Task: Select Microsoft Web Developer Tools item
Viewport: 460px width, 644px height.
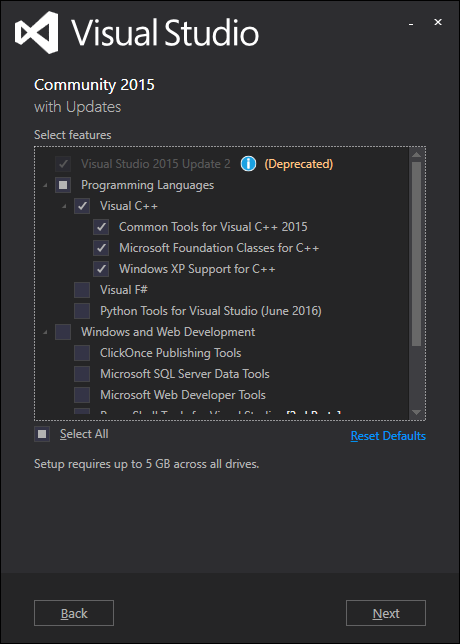Action: pyautogui.click(x=183, y=395)
